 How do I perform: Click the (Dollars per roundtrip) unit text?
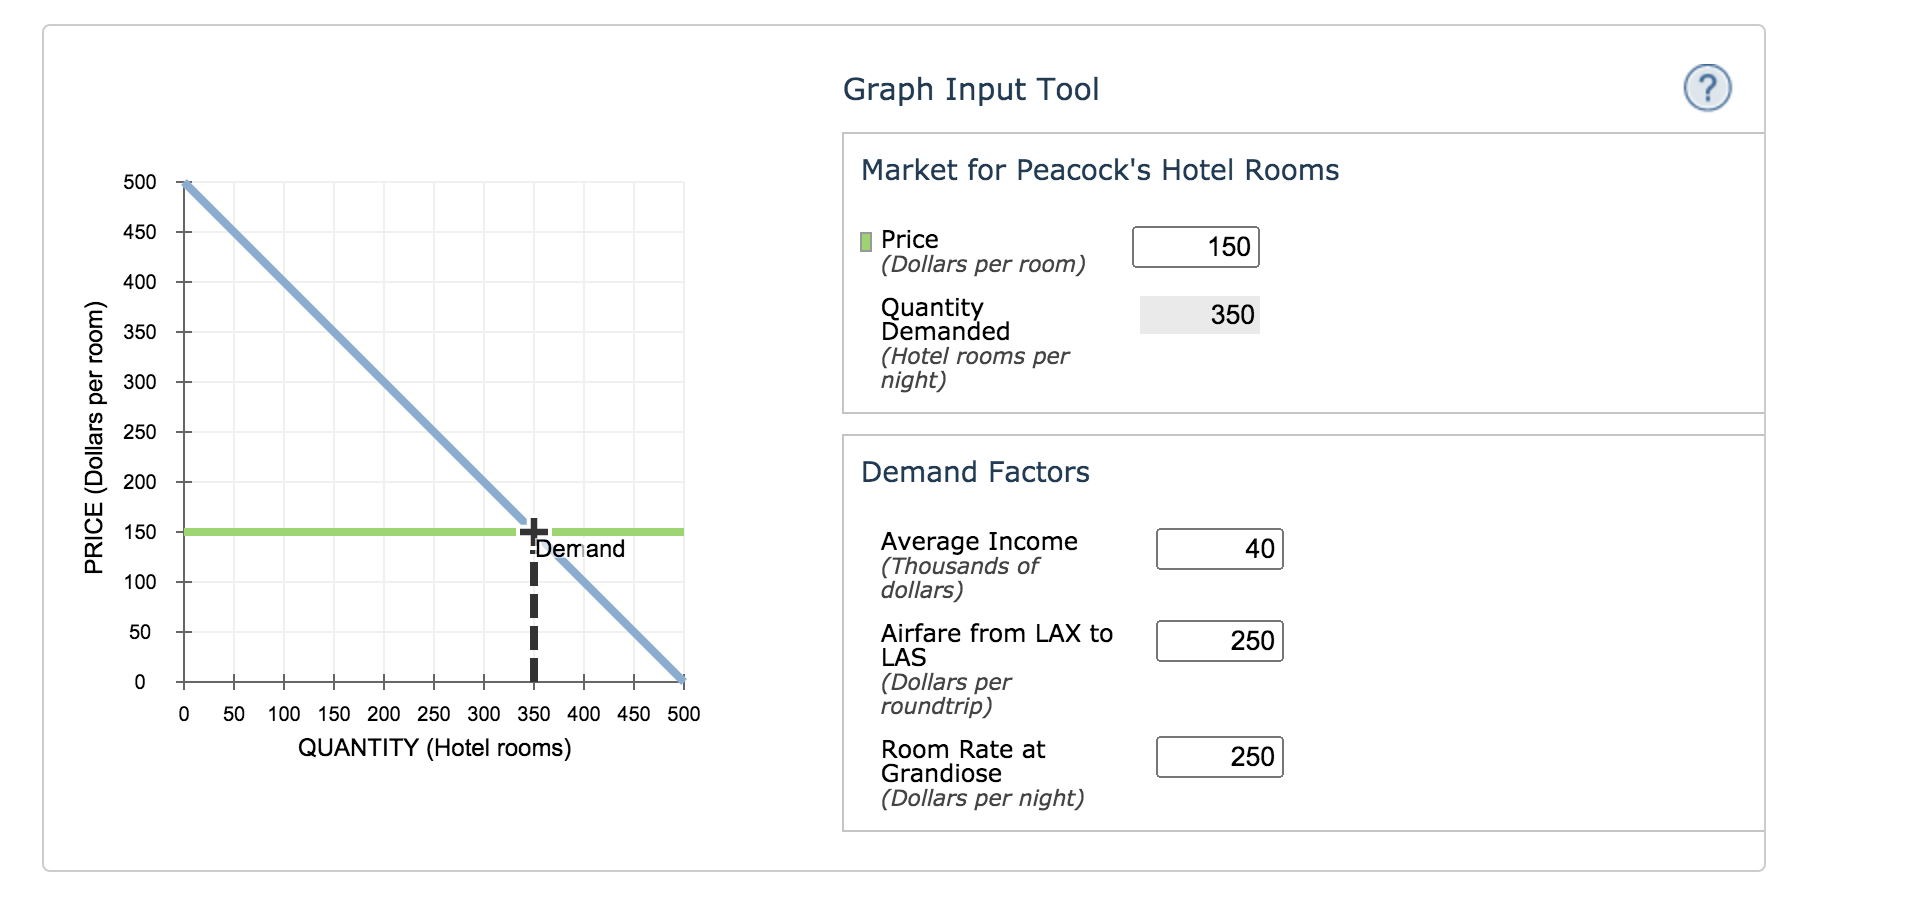tap(946, 694)
